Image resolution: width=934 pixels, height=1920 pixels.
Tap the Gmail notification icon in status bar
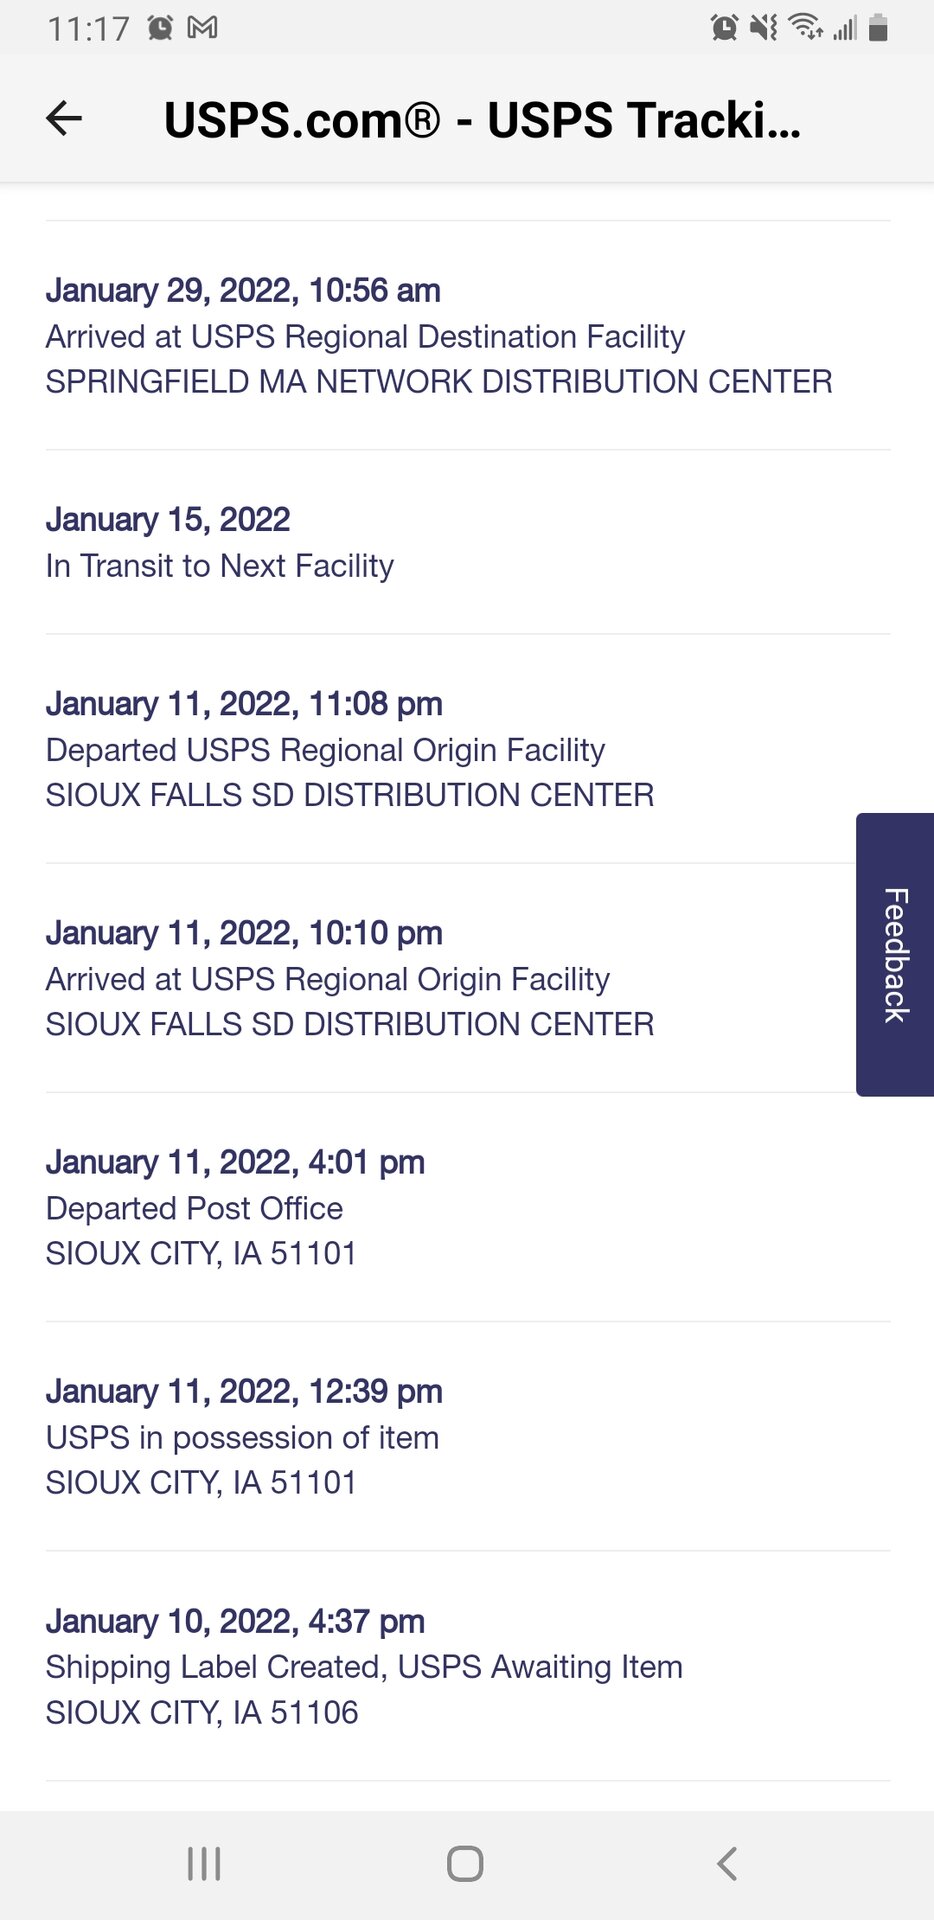point(203,27)
